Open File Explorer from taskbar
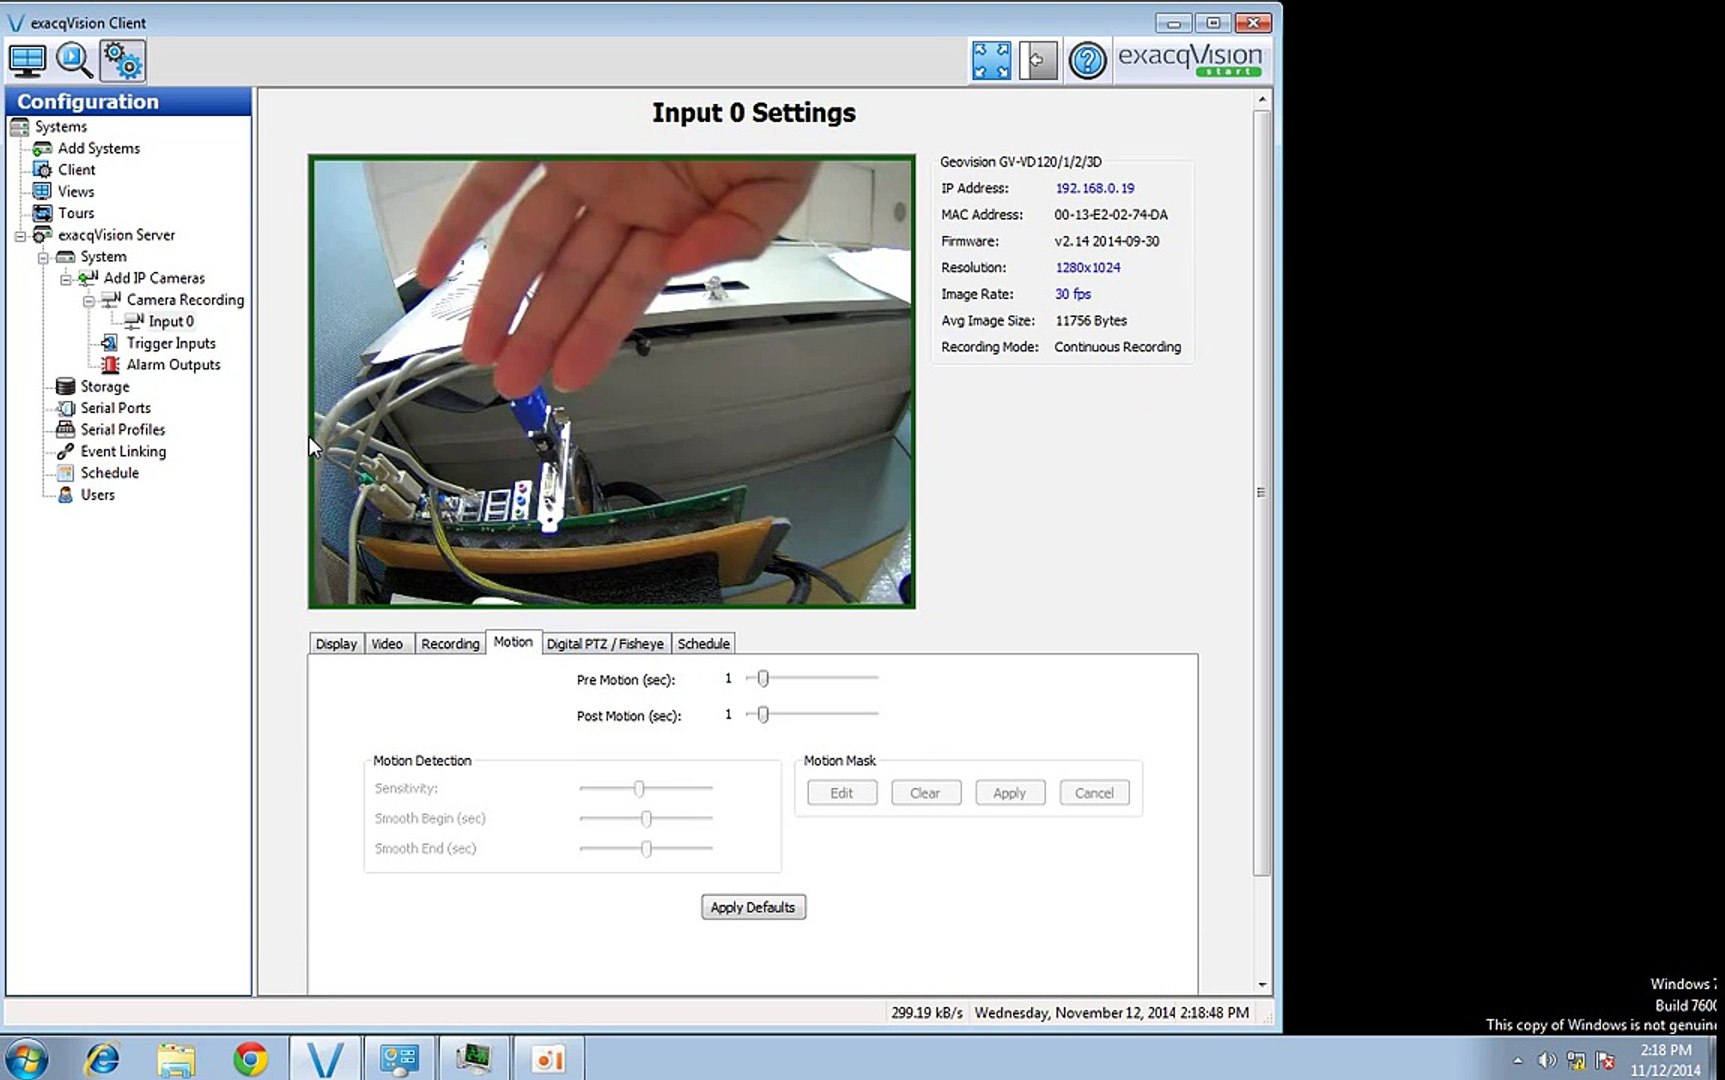This screenshot has width=1725, height=1080. [176, 1059]
